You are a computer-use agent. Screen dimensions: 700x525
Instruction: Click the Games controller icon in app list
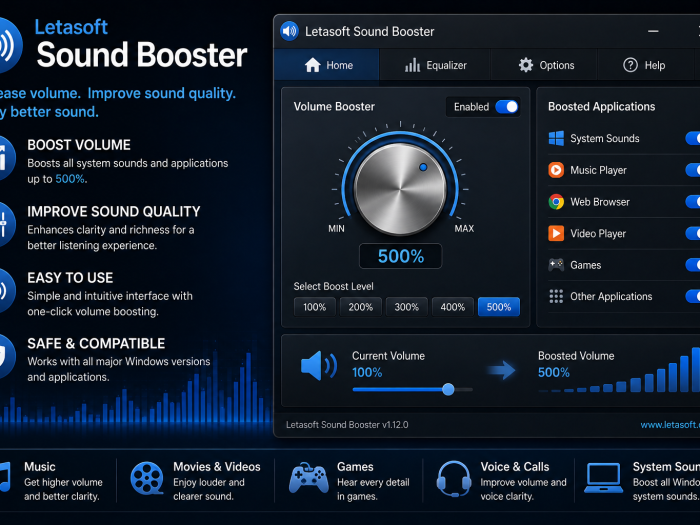pyautogui.click(x=556, y=265)
